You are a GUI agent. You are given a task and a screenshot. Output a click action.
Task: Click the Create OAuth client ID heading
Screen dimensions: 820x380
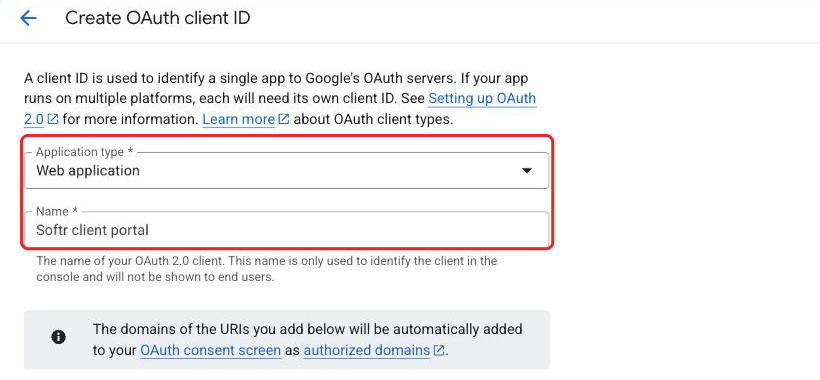[x=157, y=18]
